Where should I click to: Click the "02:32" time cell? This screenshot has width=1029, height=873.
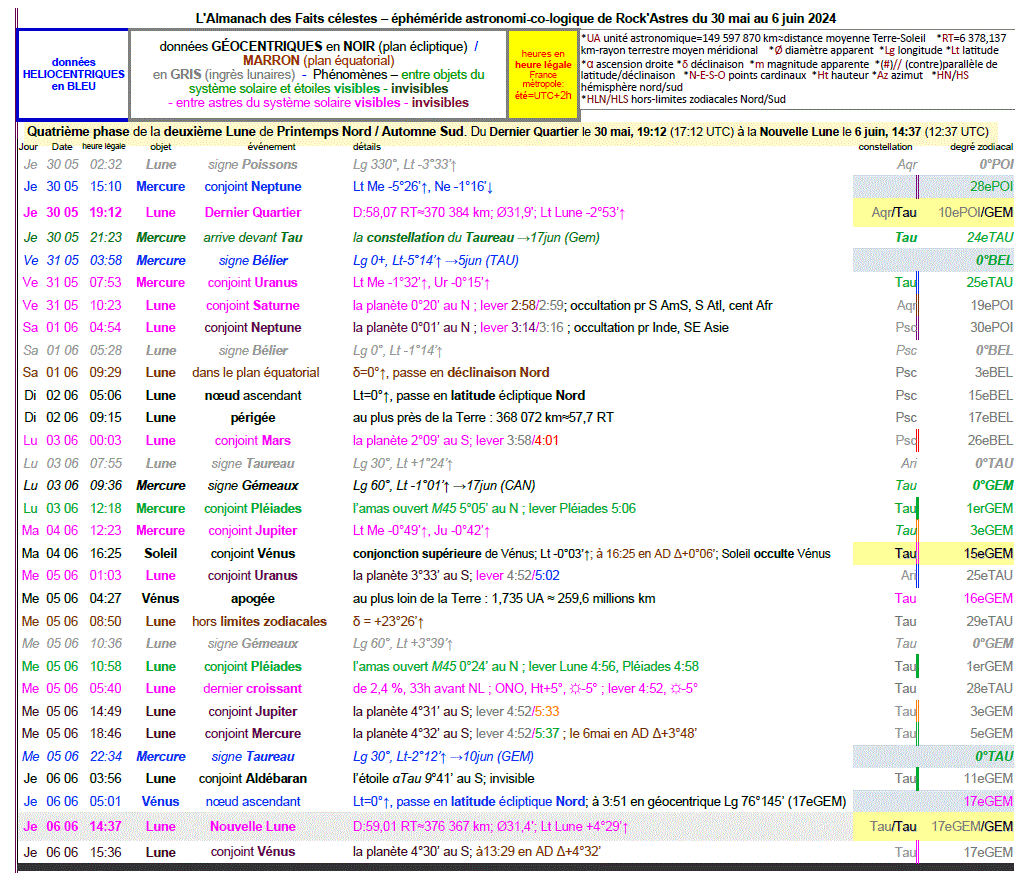[106, 164]
